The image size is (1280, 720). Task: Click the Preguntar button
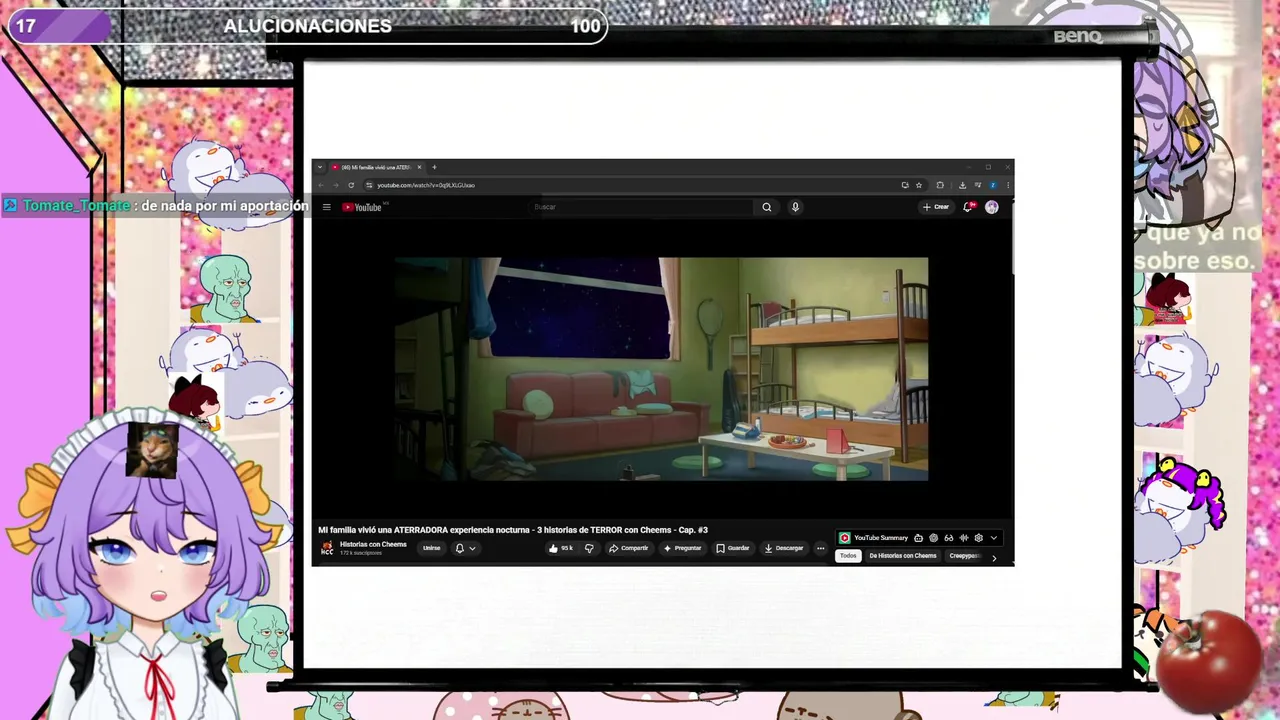[682, 548]
